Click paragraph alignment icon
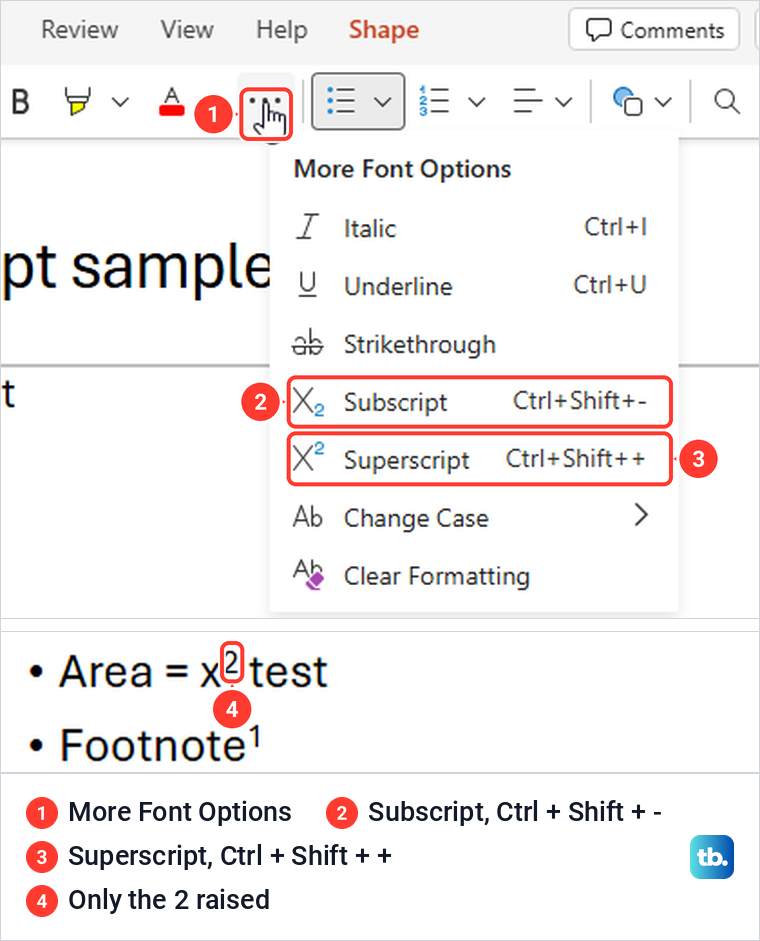The image size is (760, 941). point(528,101)
